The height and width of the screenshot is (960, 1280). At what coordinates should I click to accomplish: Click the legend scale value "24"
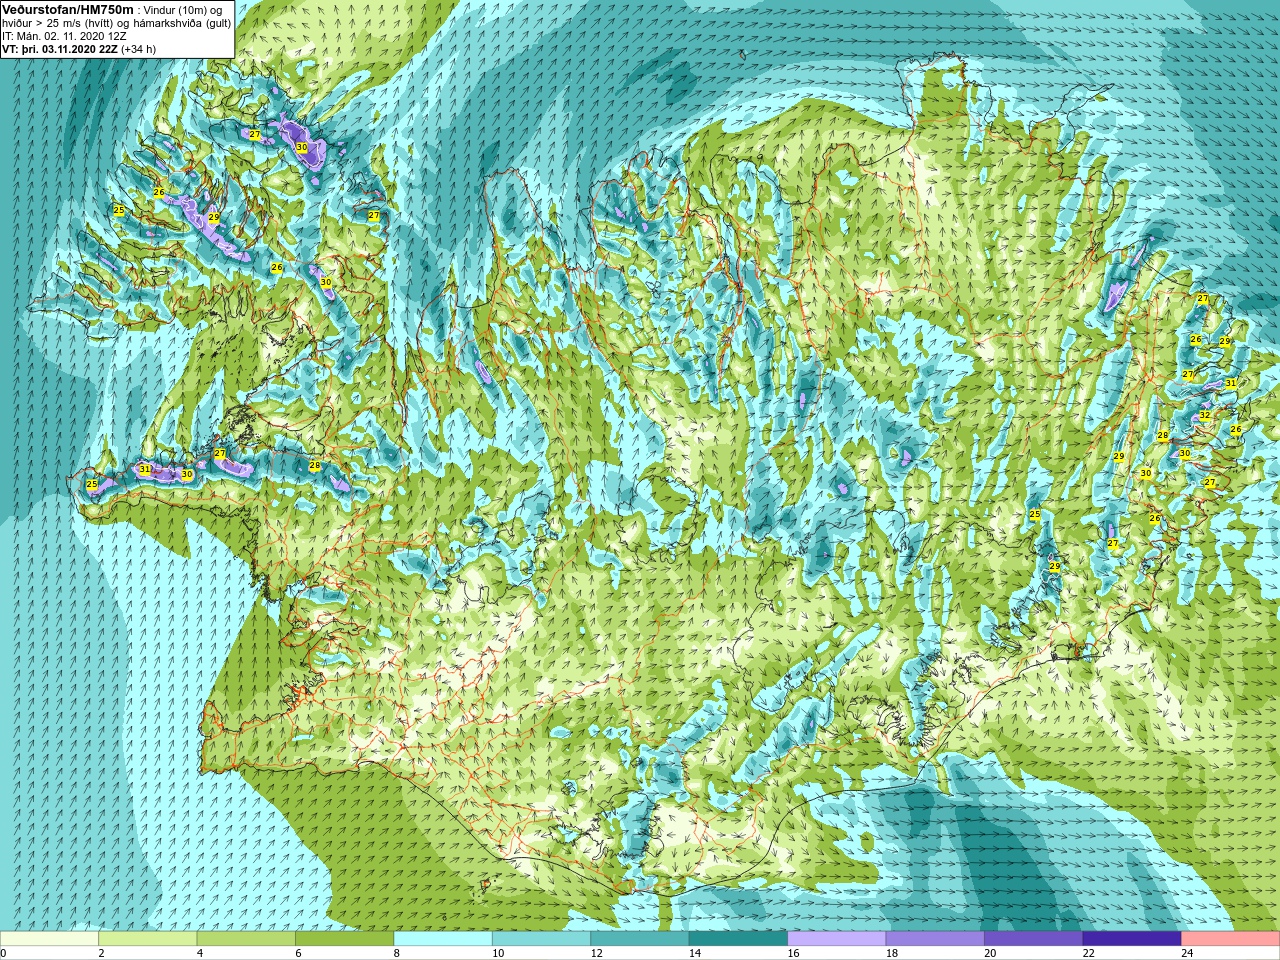(1187, 954)
